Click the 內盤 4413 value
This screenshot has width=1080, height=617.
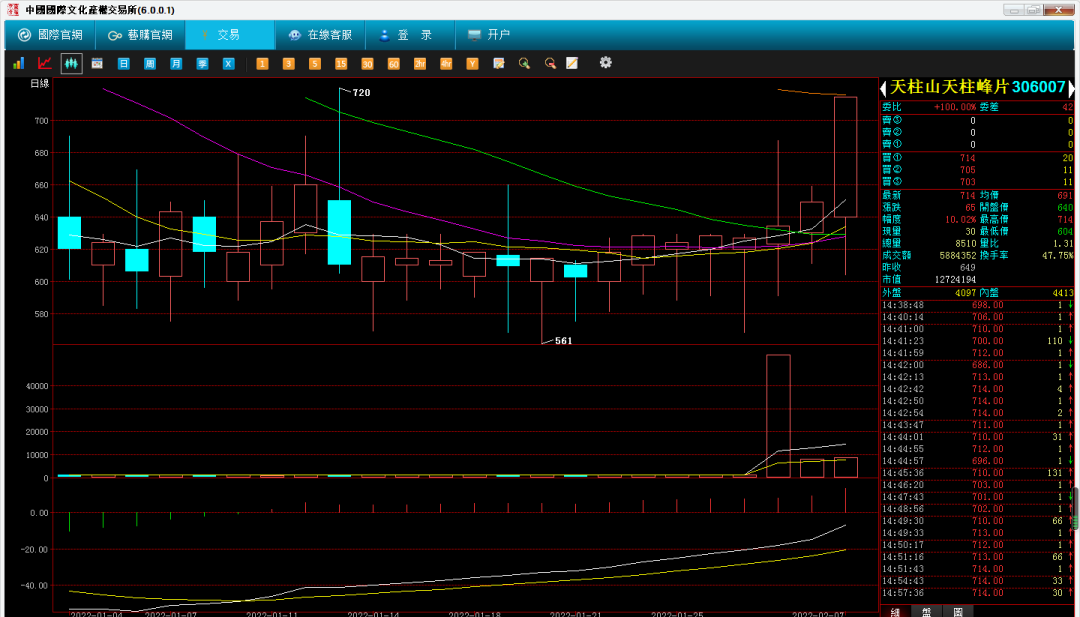(x=1063, y=293)
